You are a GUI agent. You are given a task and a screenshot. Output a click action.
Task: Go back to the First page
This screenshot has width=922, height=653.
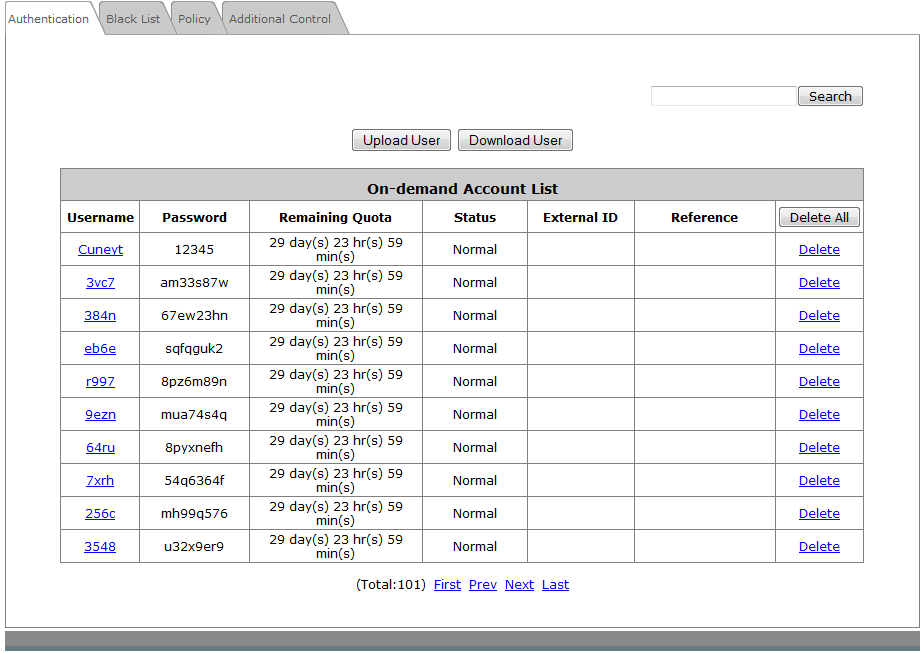pos(447,585)
